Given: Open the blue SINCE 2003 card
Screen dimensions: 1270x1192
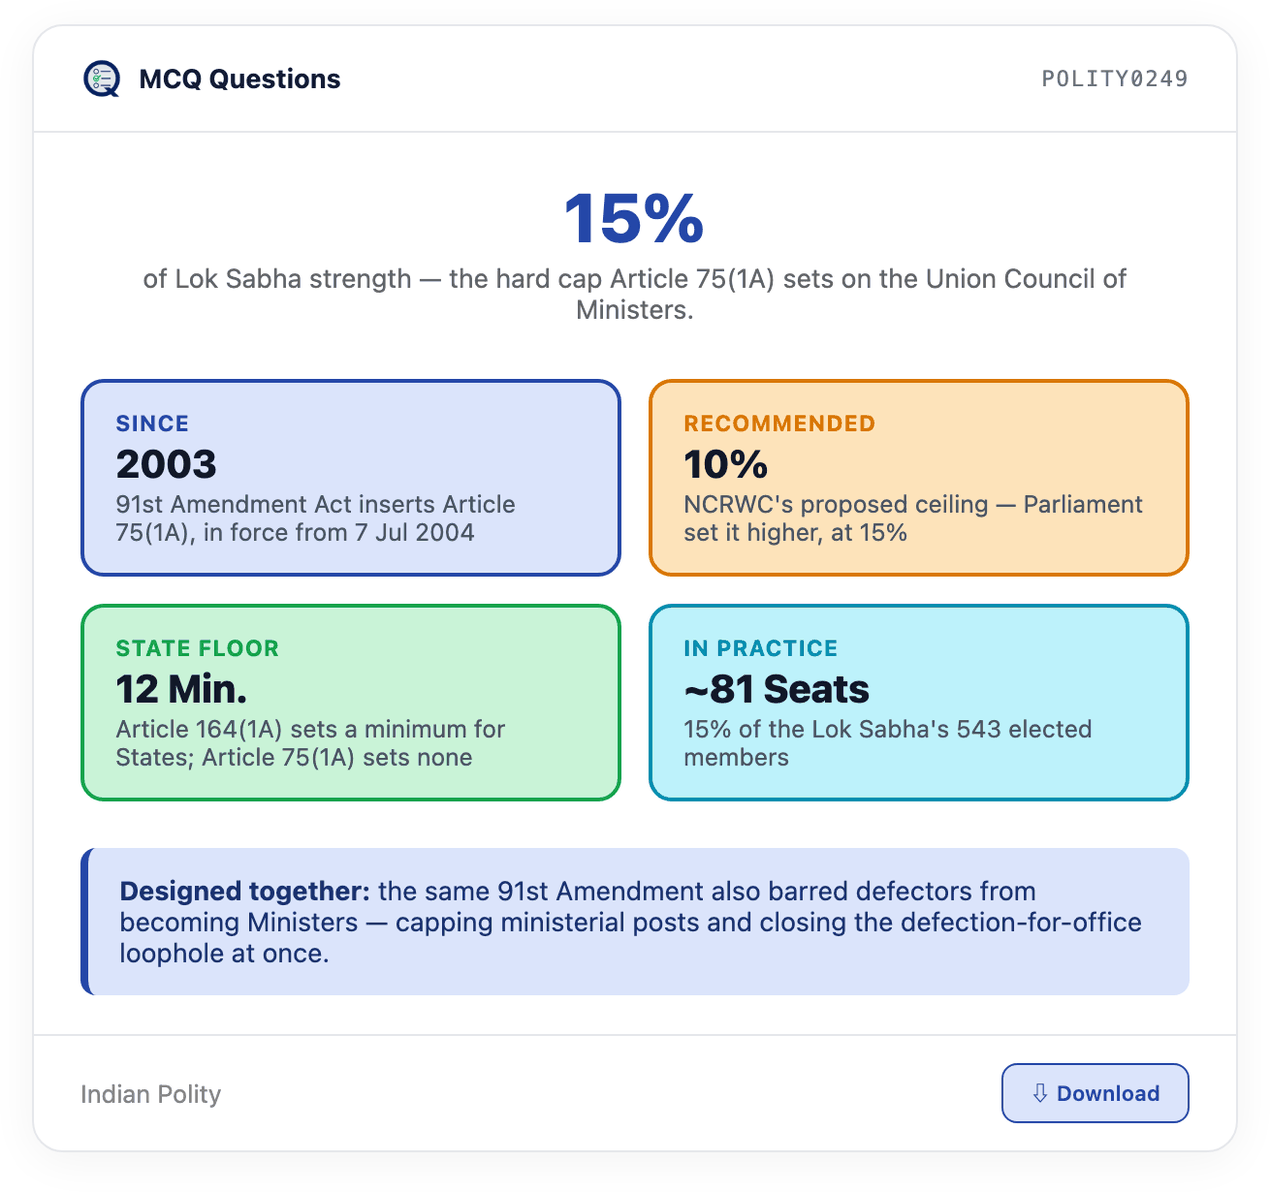Looking at the screenshot, I should (x=351, y=478).
